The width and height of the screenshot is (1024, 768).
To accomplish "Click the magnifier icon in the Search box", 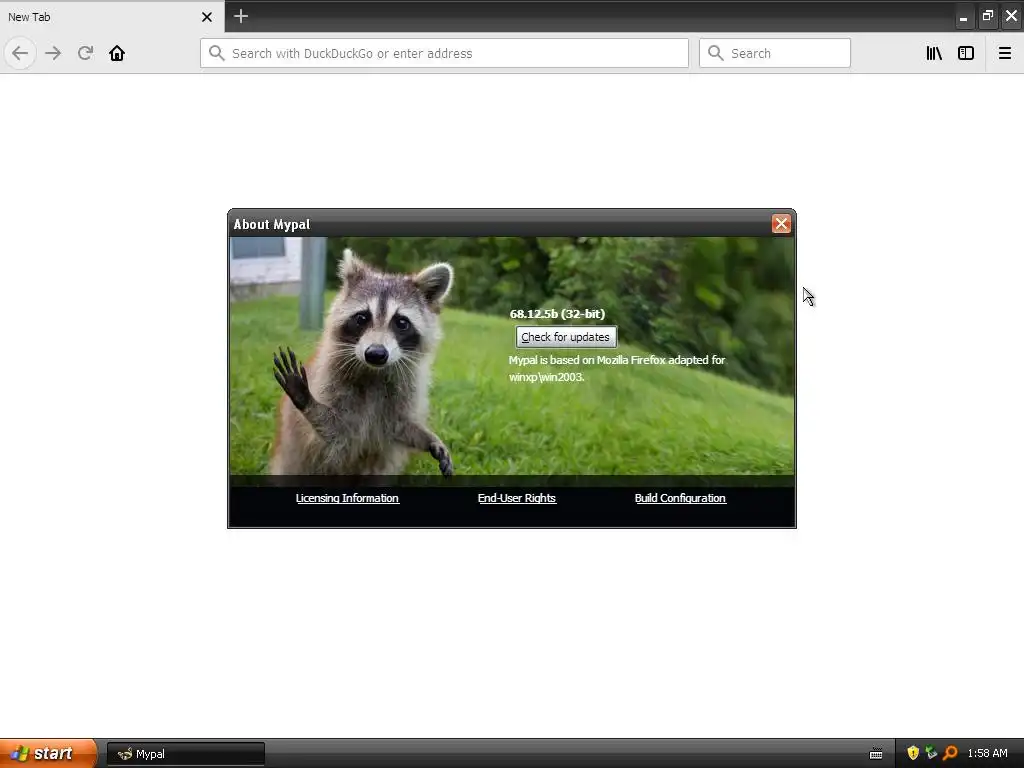I will click(x=716, y=53).
